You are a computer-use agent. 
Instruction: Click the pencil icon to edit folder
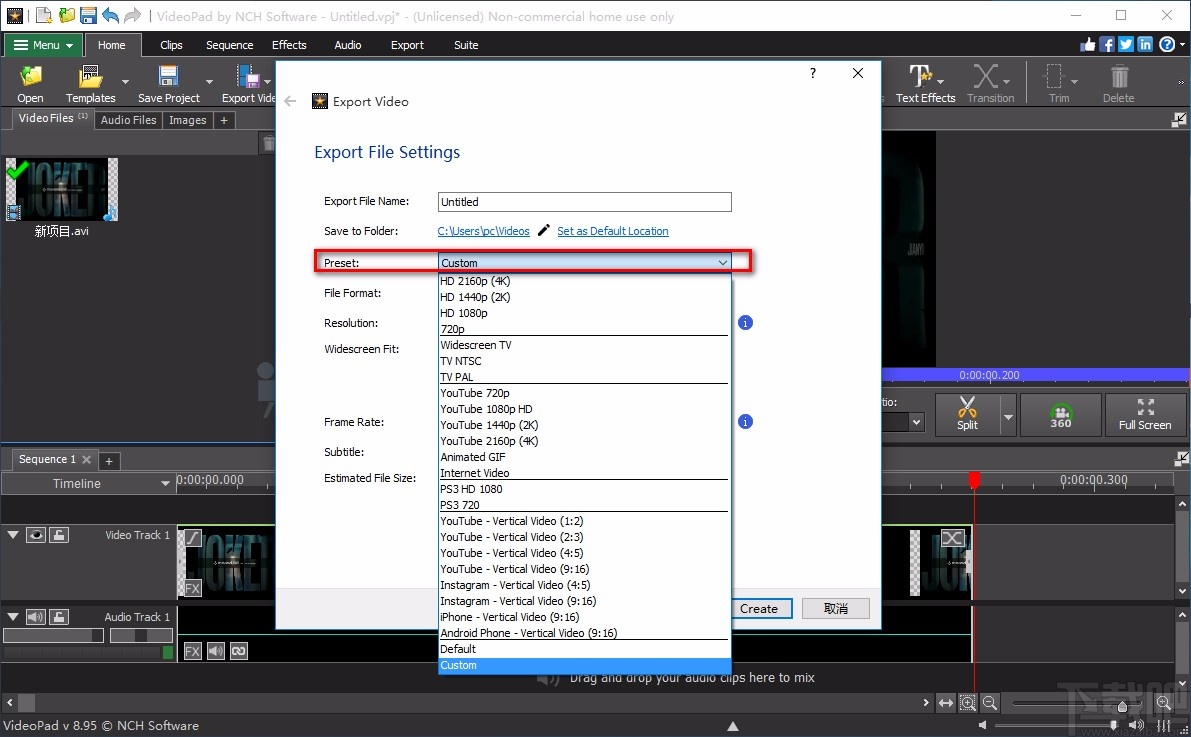click(x=543, y=230)
